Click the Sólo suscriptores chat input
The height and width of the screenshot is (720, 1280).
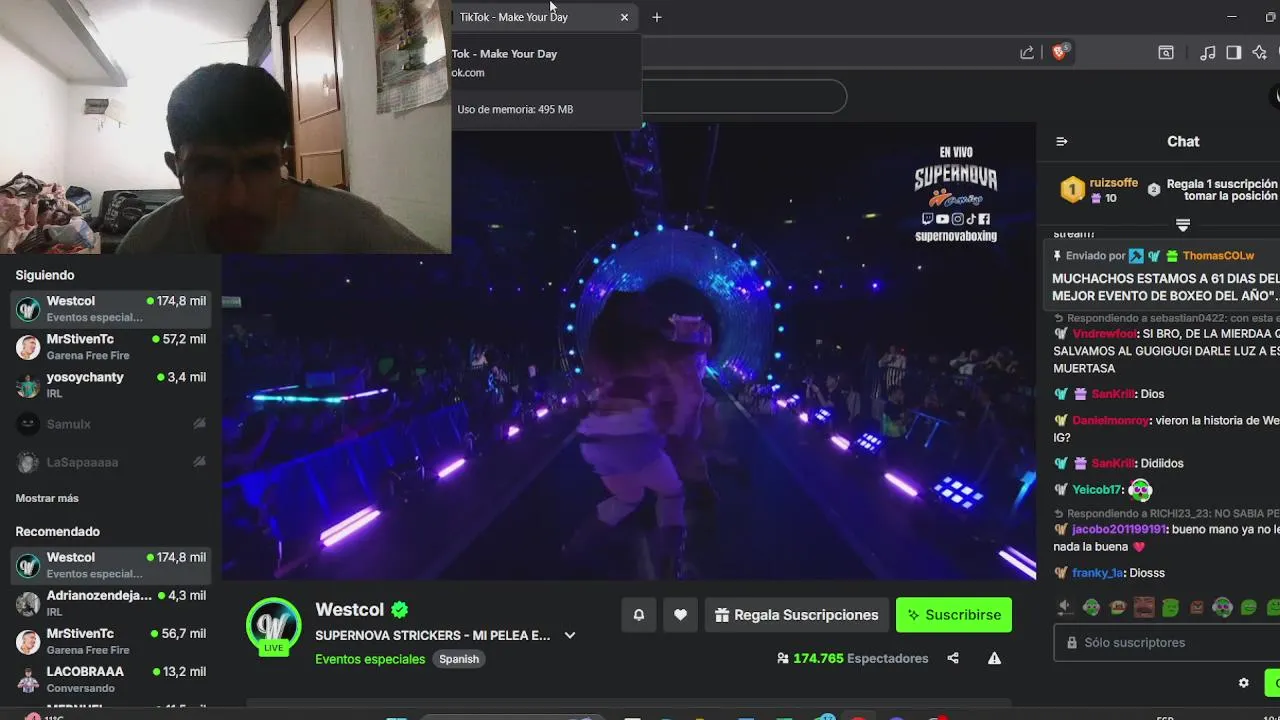click(x=1166, y=643)
